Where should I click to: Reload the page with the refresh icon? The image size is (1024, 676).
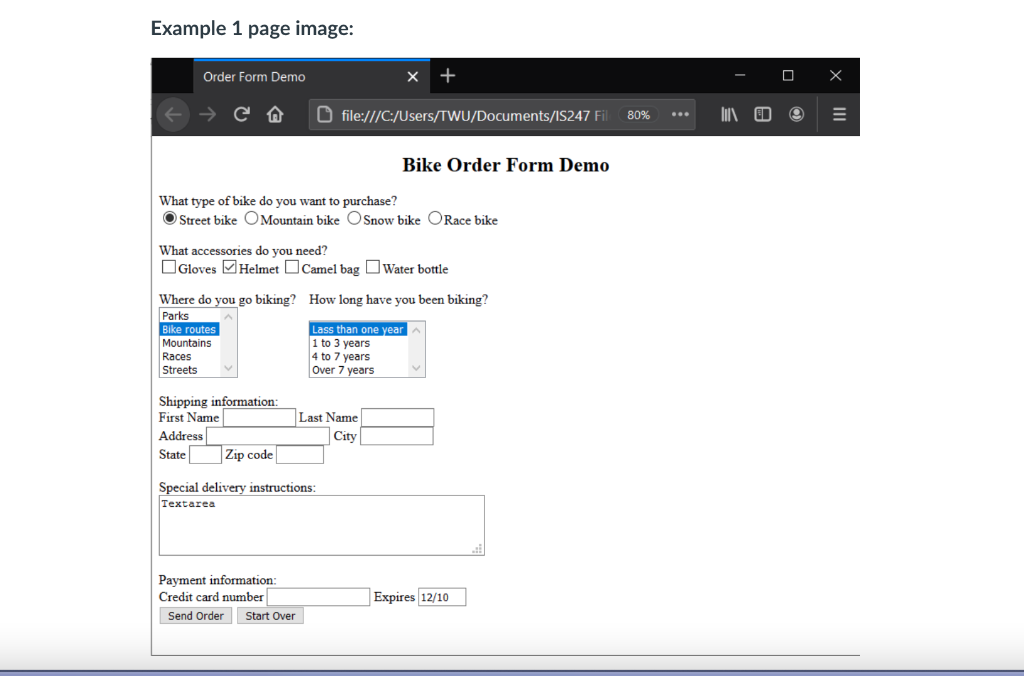pyautogui.click(x=241, y=114)
